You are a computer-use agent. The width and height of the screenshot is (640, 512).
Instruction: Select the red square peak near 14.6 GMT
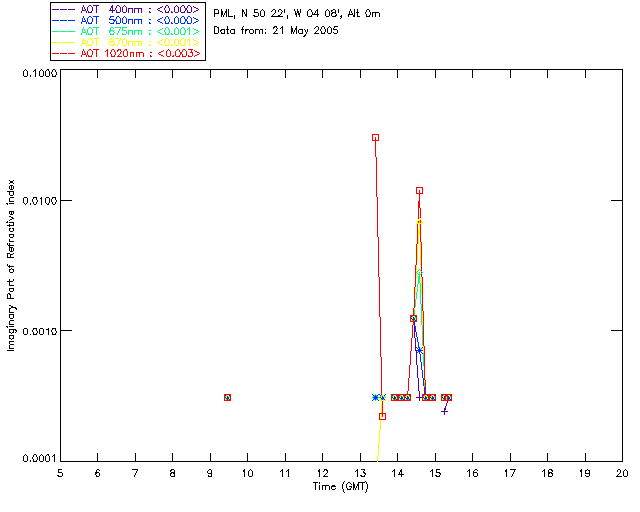point(419,191)
